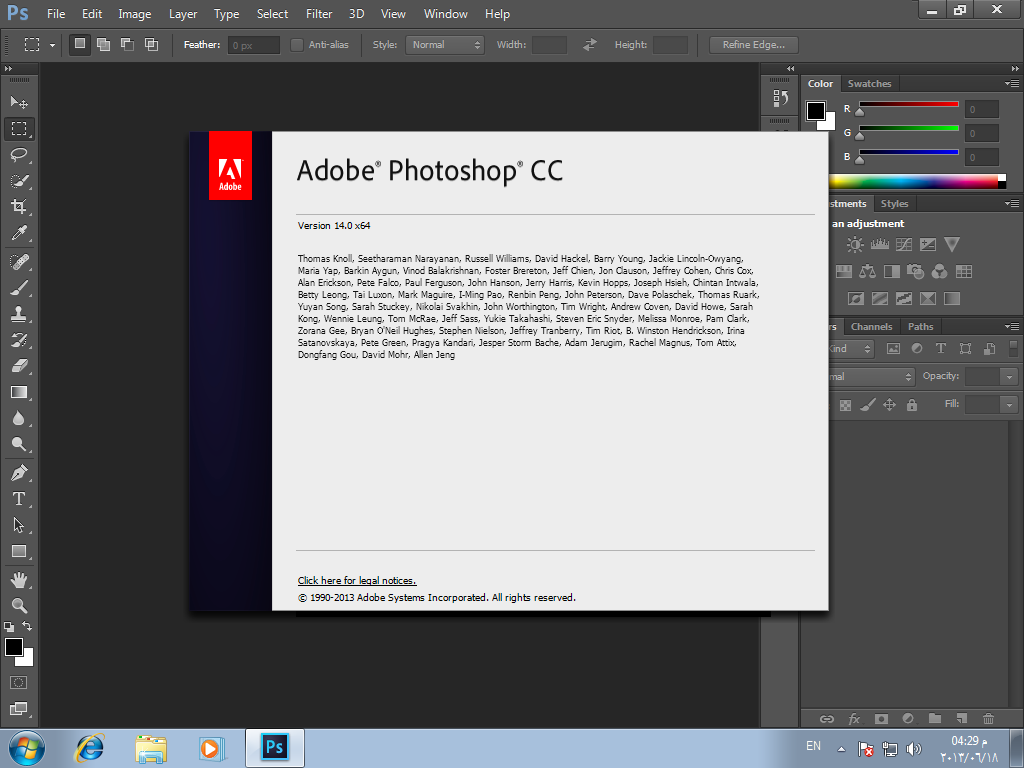Toggle the type layer filter
1024x768 pixels.
click(940, 349)
